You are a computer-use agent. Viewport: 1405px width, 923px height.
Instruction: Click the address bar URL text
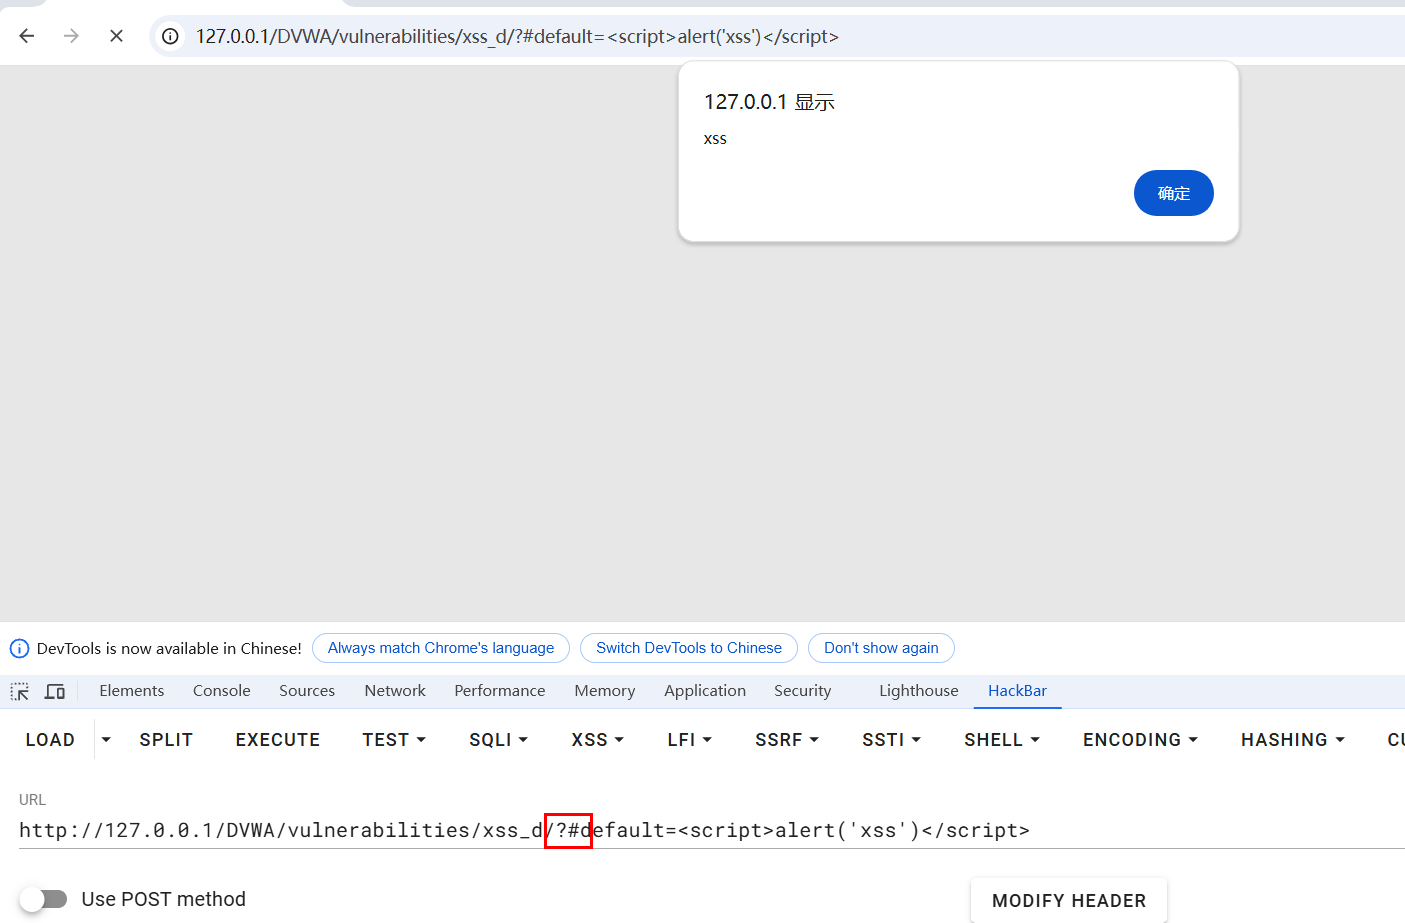click(x=517, y=36)
